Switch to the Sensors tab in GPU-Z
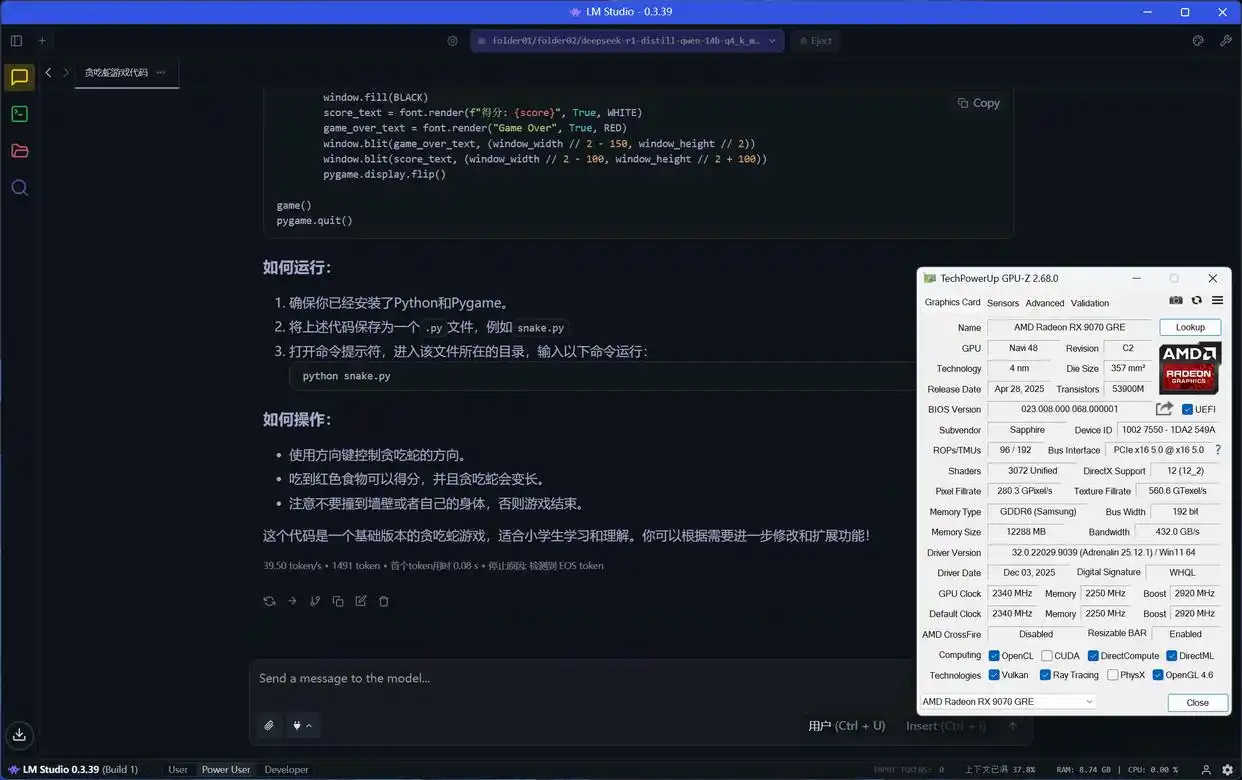Image resolution: width=1242 pixels, height=780 pixels. (x=1002, y=302)
